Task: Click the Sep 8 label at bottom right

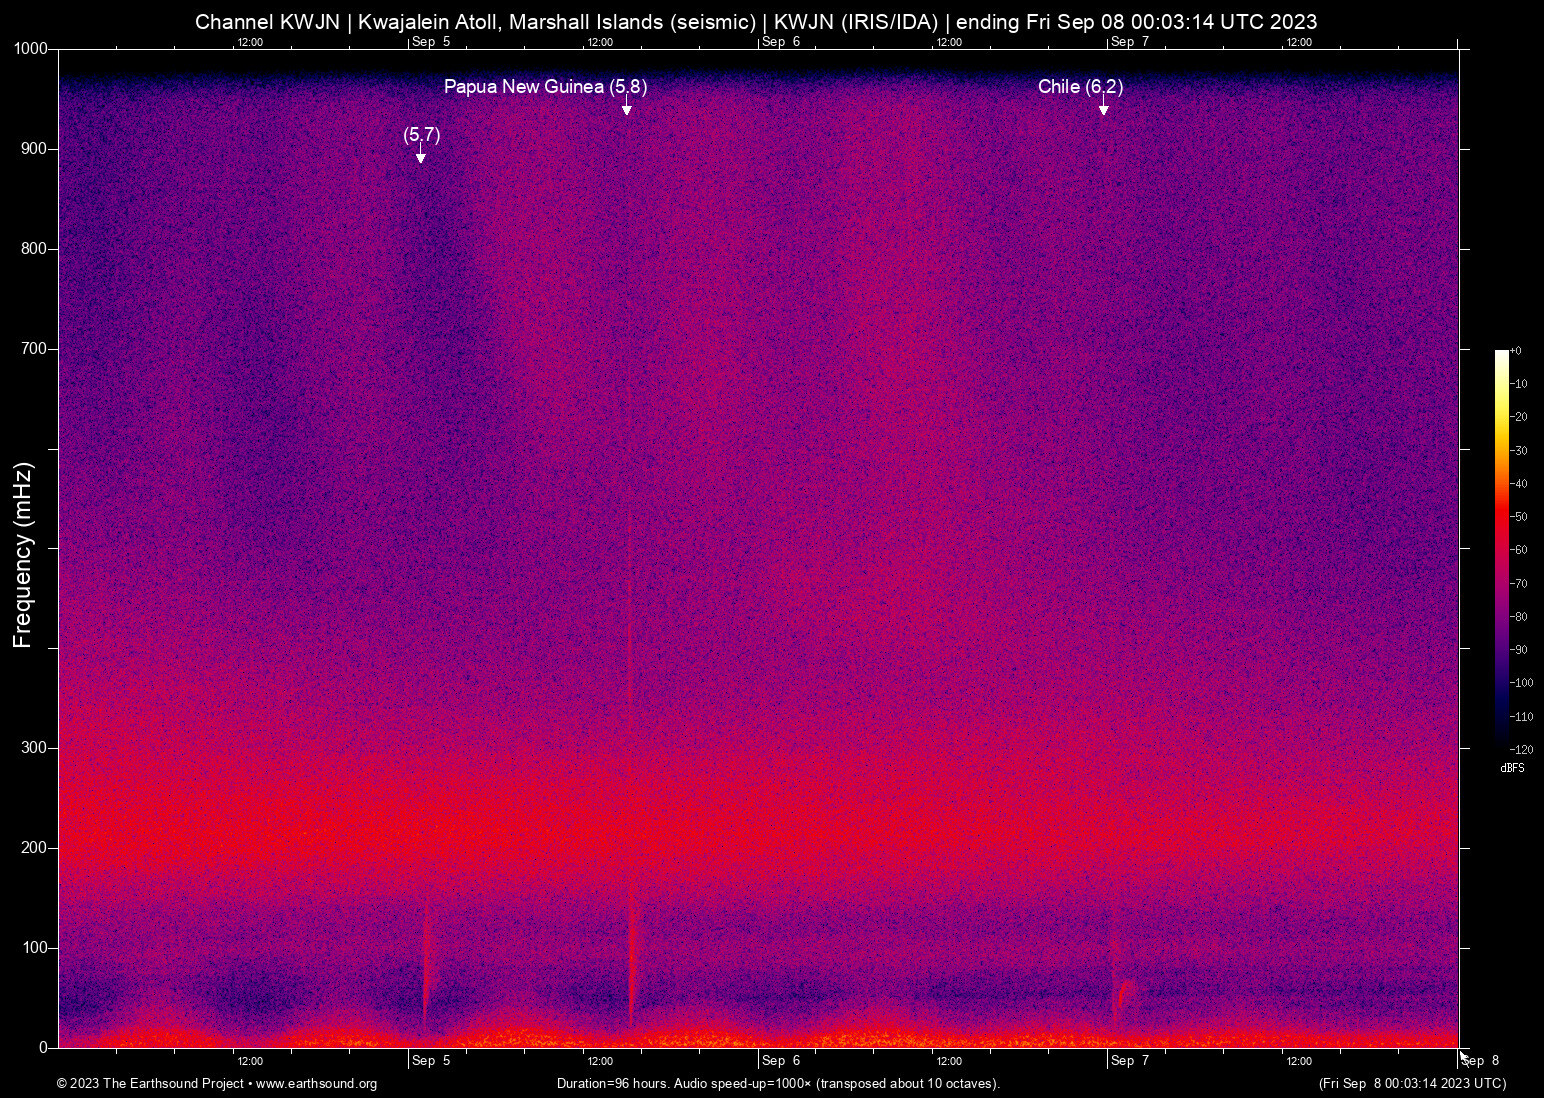Action: [1479, 1061]
